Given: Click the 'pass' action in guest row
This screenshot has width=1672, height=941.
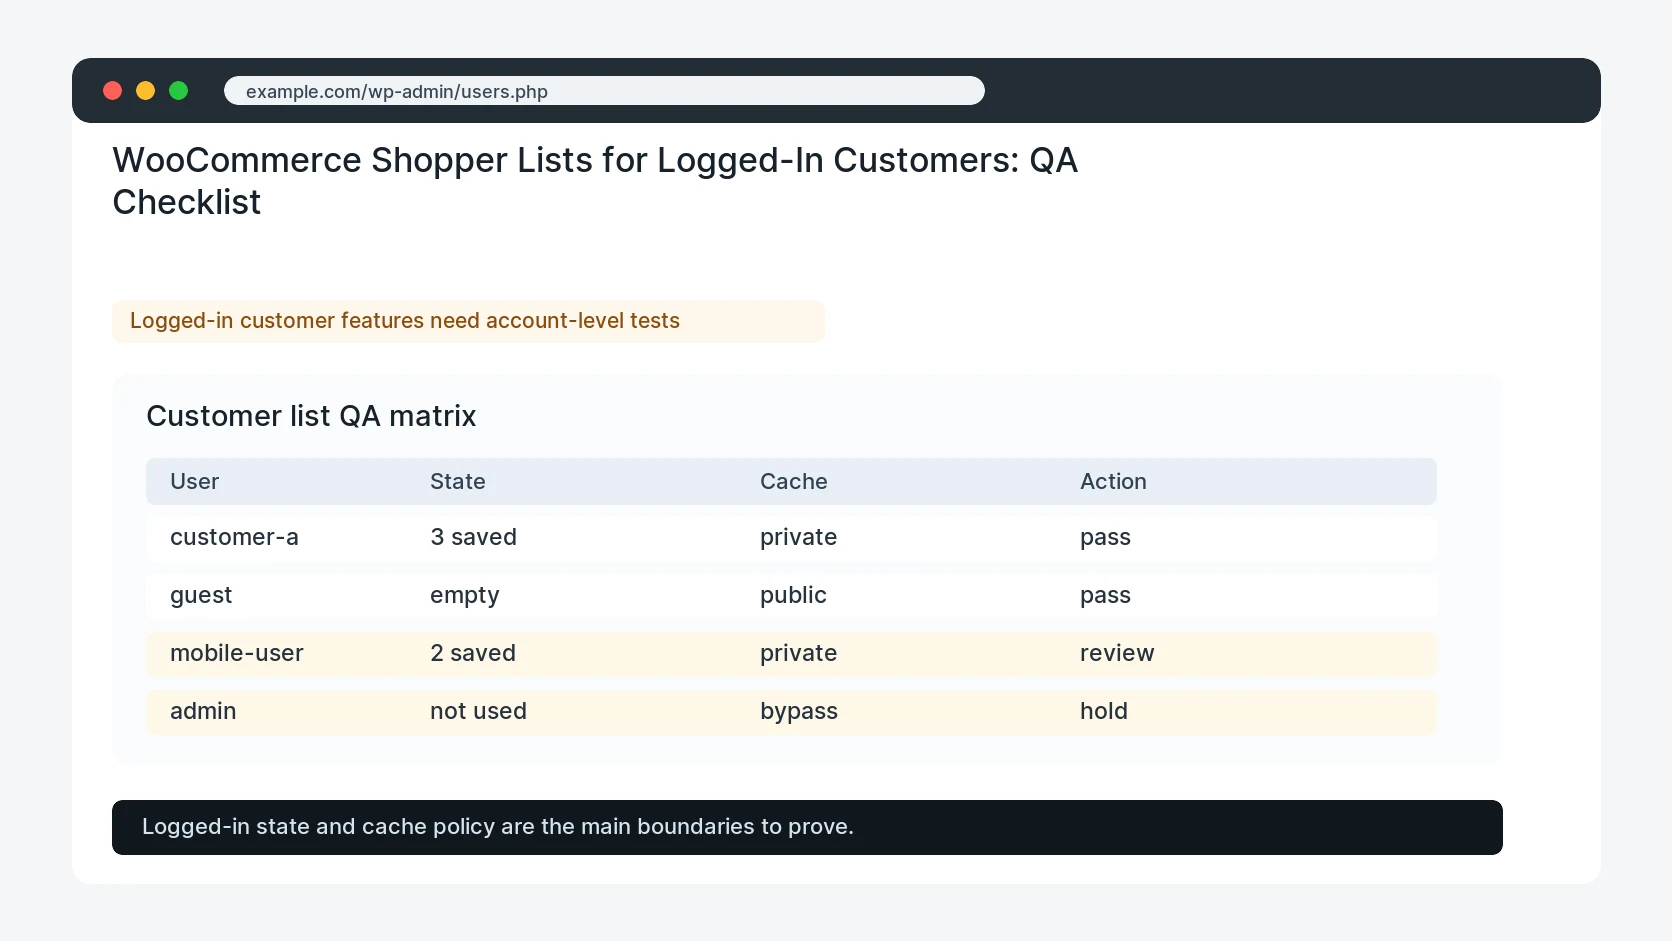Looking at the screenshot, I should pos(1105,596).
